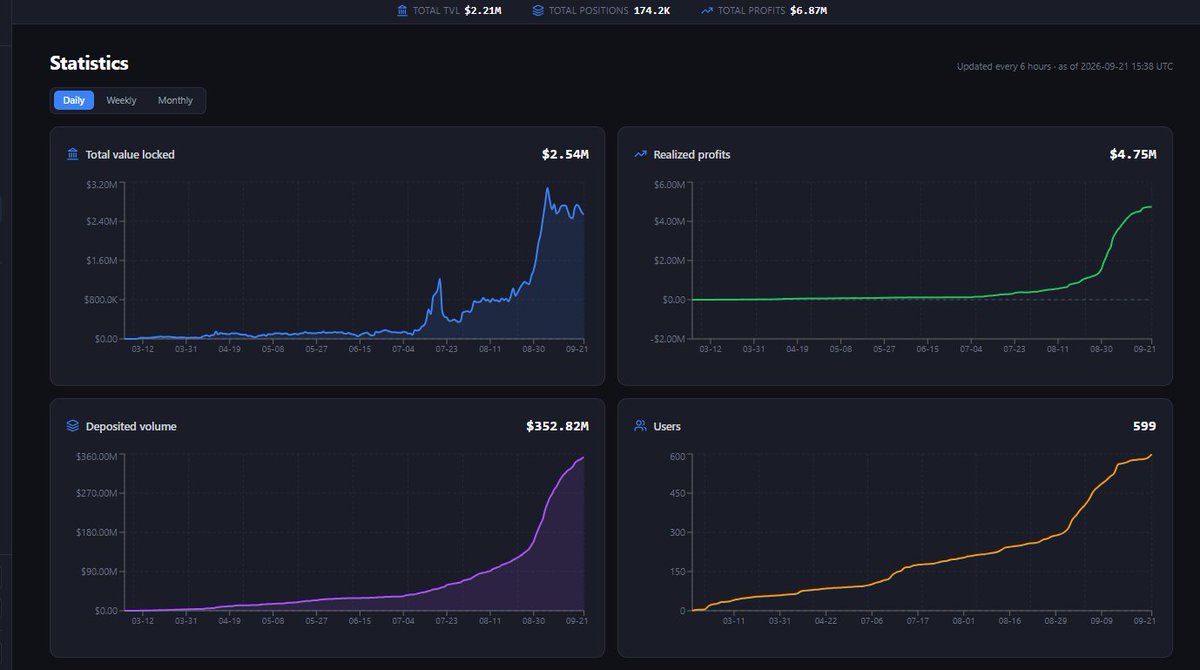
Task: Click the $3.20M axis label in TVL chart
Action: pos(101,185)
